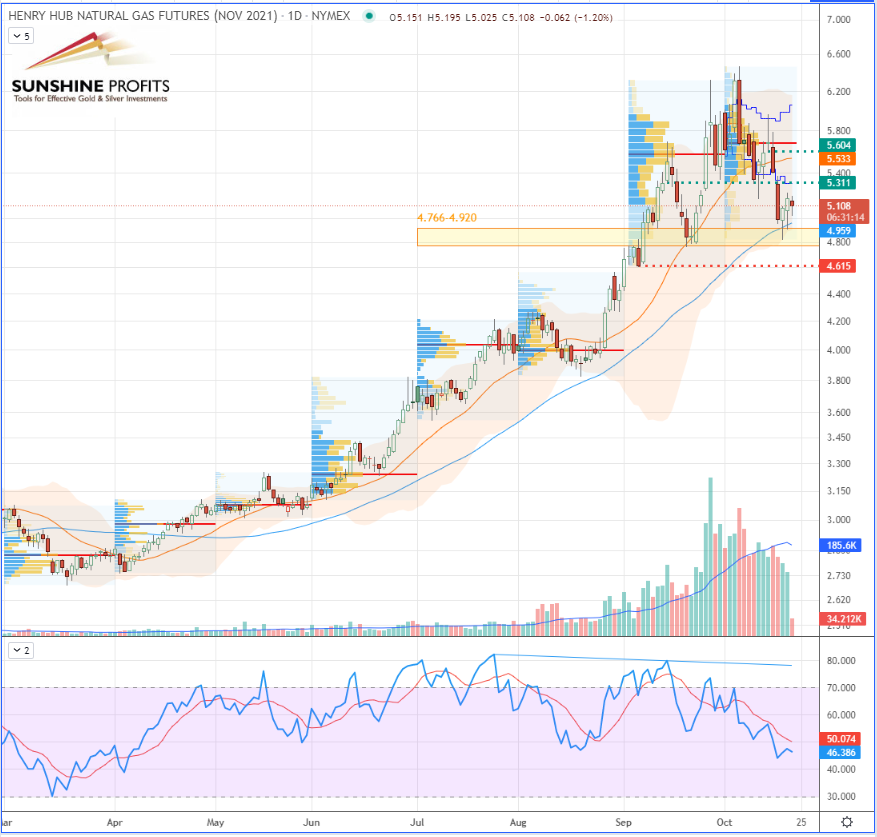Click the 25 date label on time axis
The width and height of the screenshot is (877, 837).
pyautogui.click(x=801, y=822)
